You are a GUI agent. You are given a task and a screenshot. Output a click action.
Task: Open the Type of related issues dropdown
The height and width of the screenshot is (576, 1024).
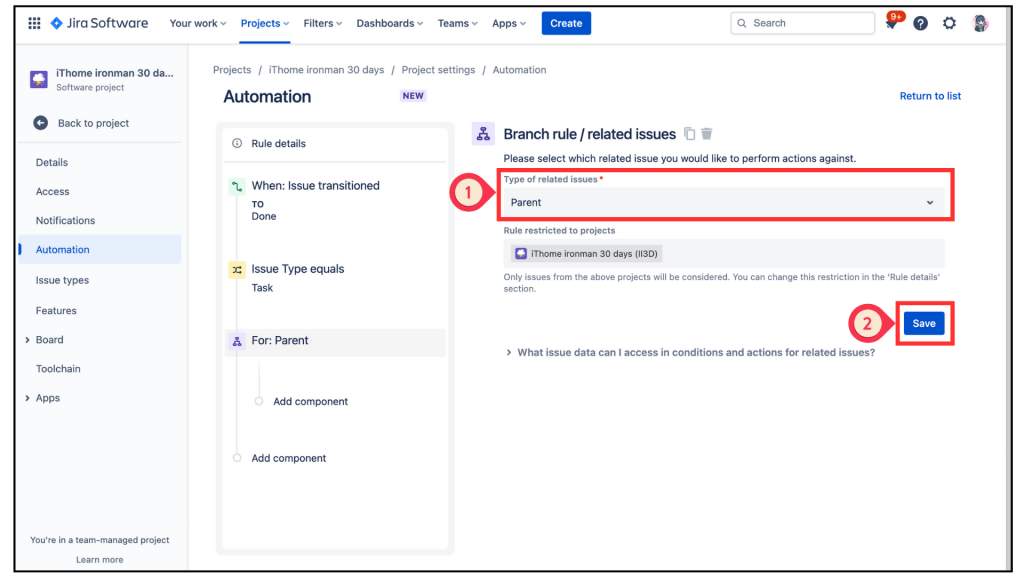[x=724, y=202]
